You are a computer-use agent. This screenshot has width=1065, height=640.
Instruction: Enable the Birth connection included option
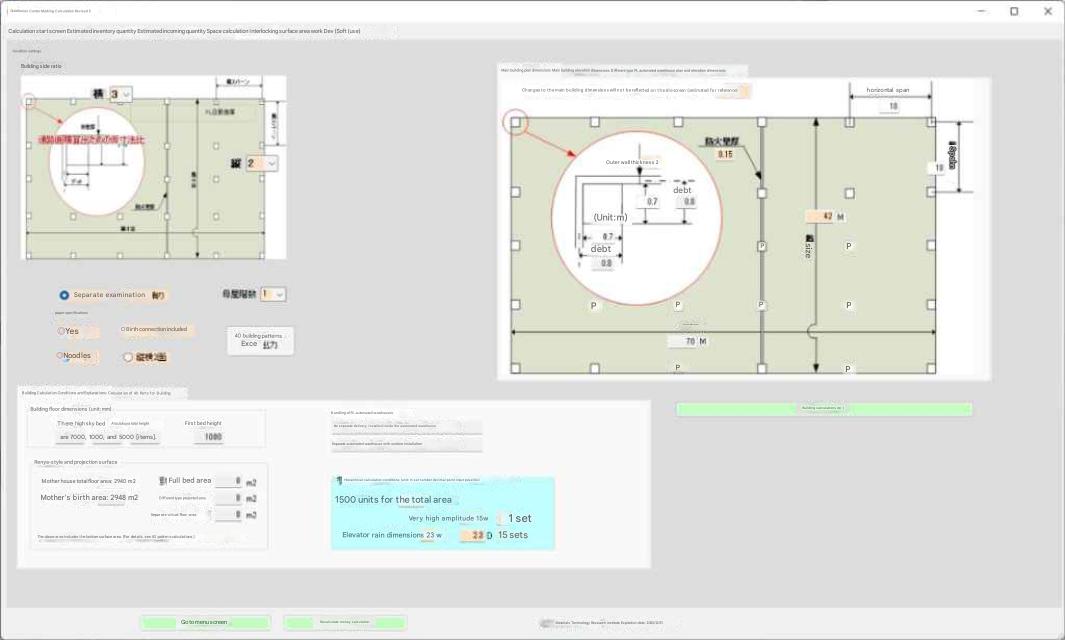[123, 329]
